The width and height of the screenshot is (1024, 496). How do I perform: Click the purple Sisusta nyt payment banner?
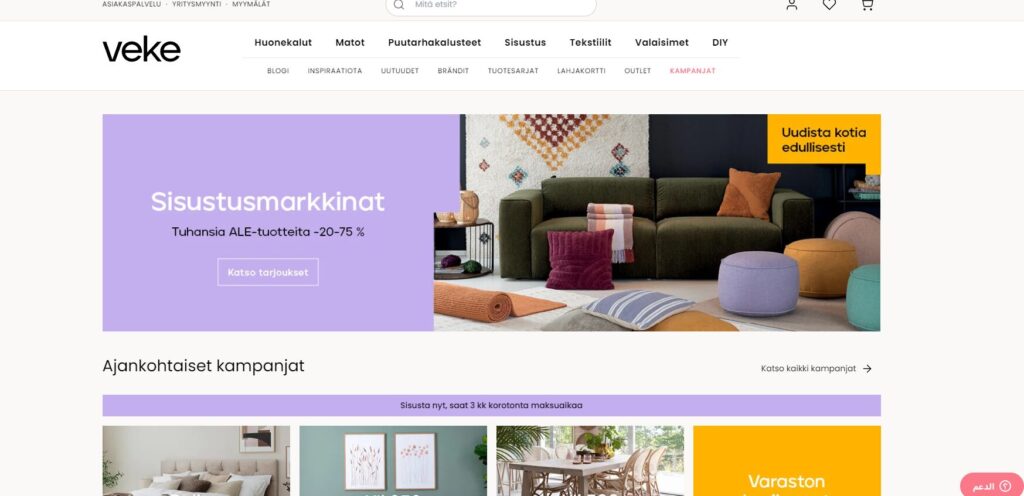491,405
